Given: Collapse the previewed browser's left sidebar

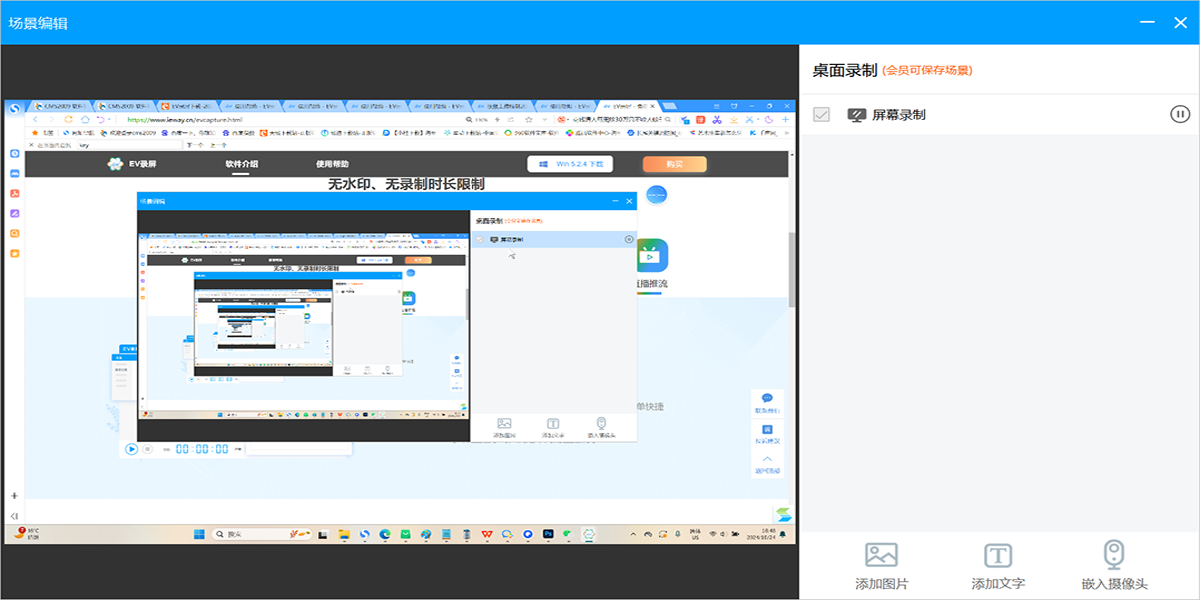Looking at the screenshot, I should point(15,515).
